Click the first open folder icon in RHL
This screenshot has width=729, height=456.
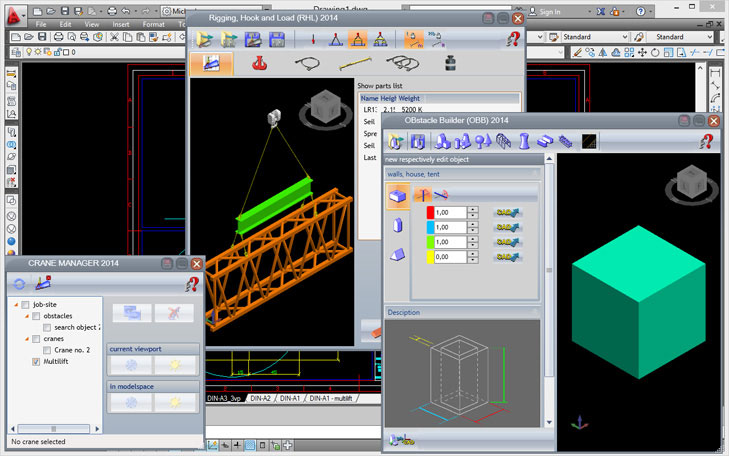204,40
